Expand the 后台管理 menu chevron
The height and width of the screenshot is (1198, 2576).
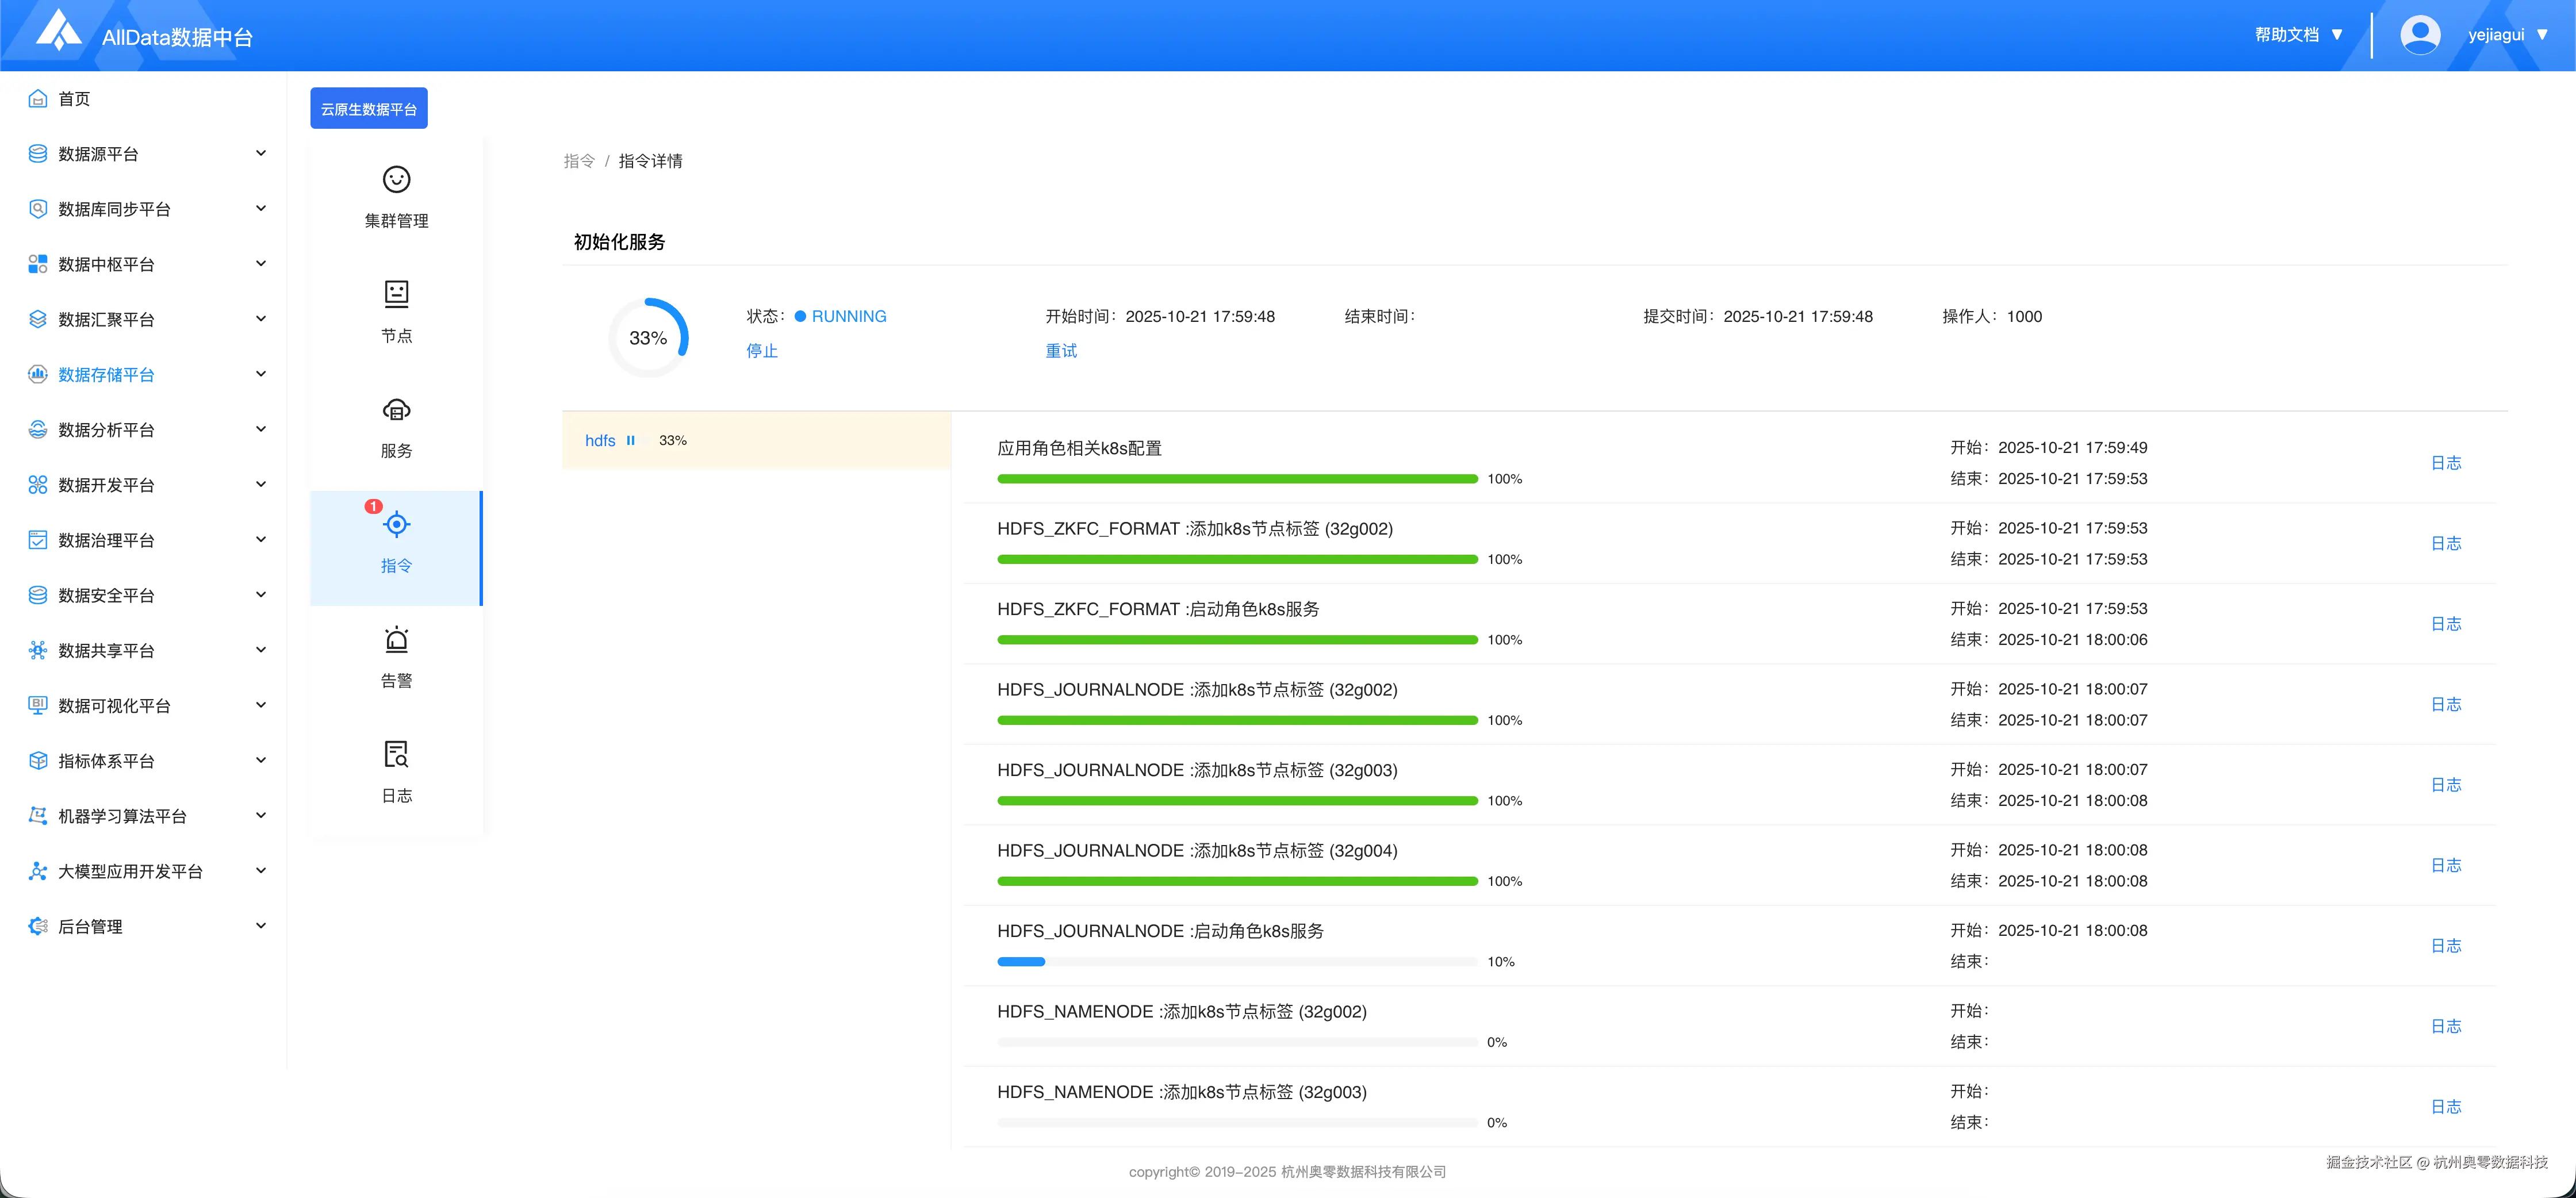261,926
